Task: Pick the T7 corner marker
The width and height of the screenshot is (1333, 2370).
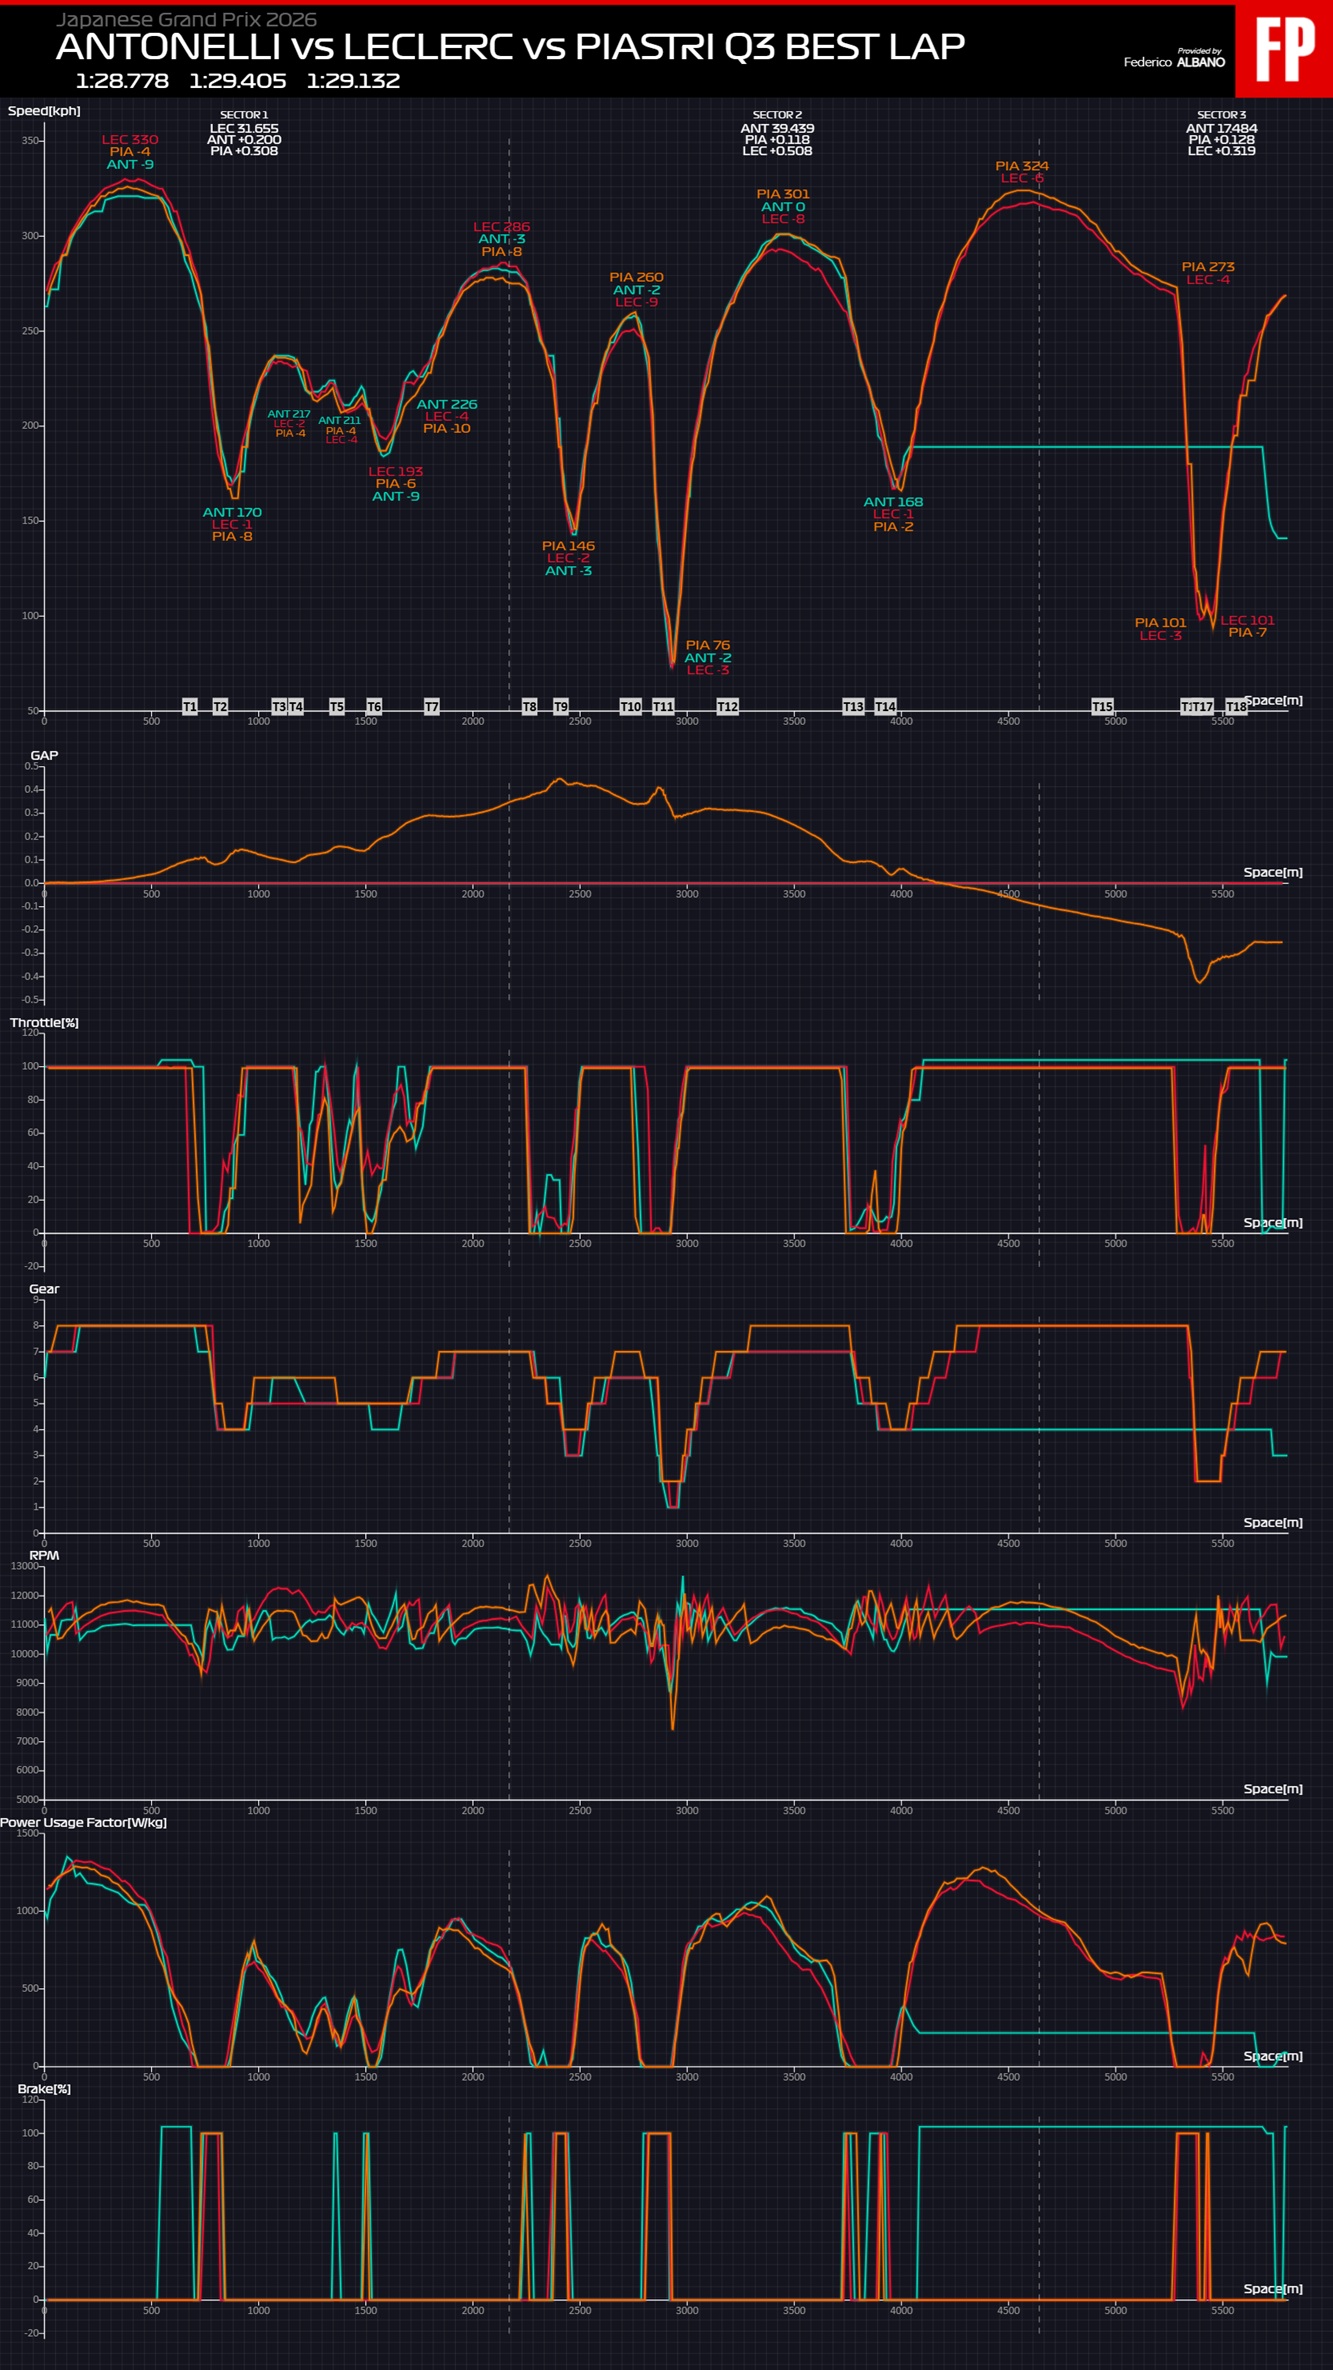Action: tap(432, 706)
